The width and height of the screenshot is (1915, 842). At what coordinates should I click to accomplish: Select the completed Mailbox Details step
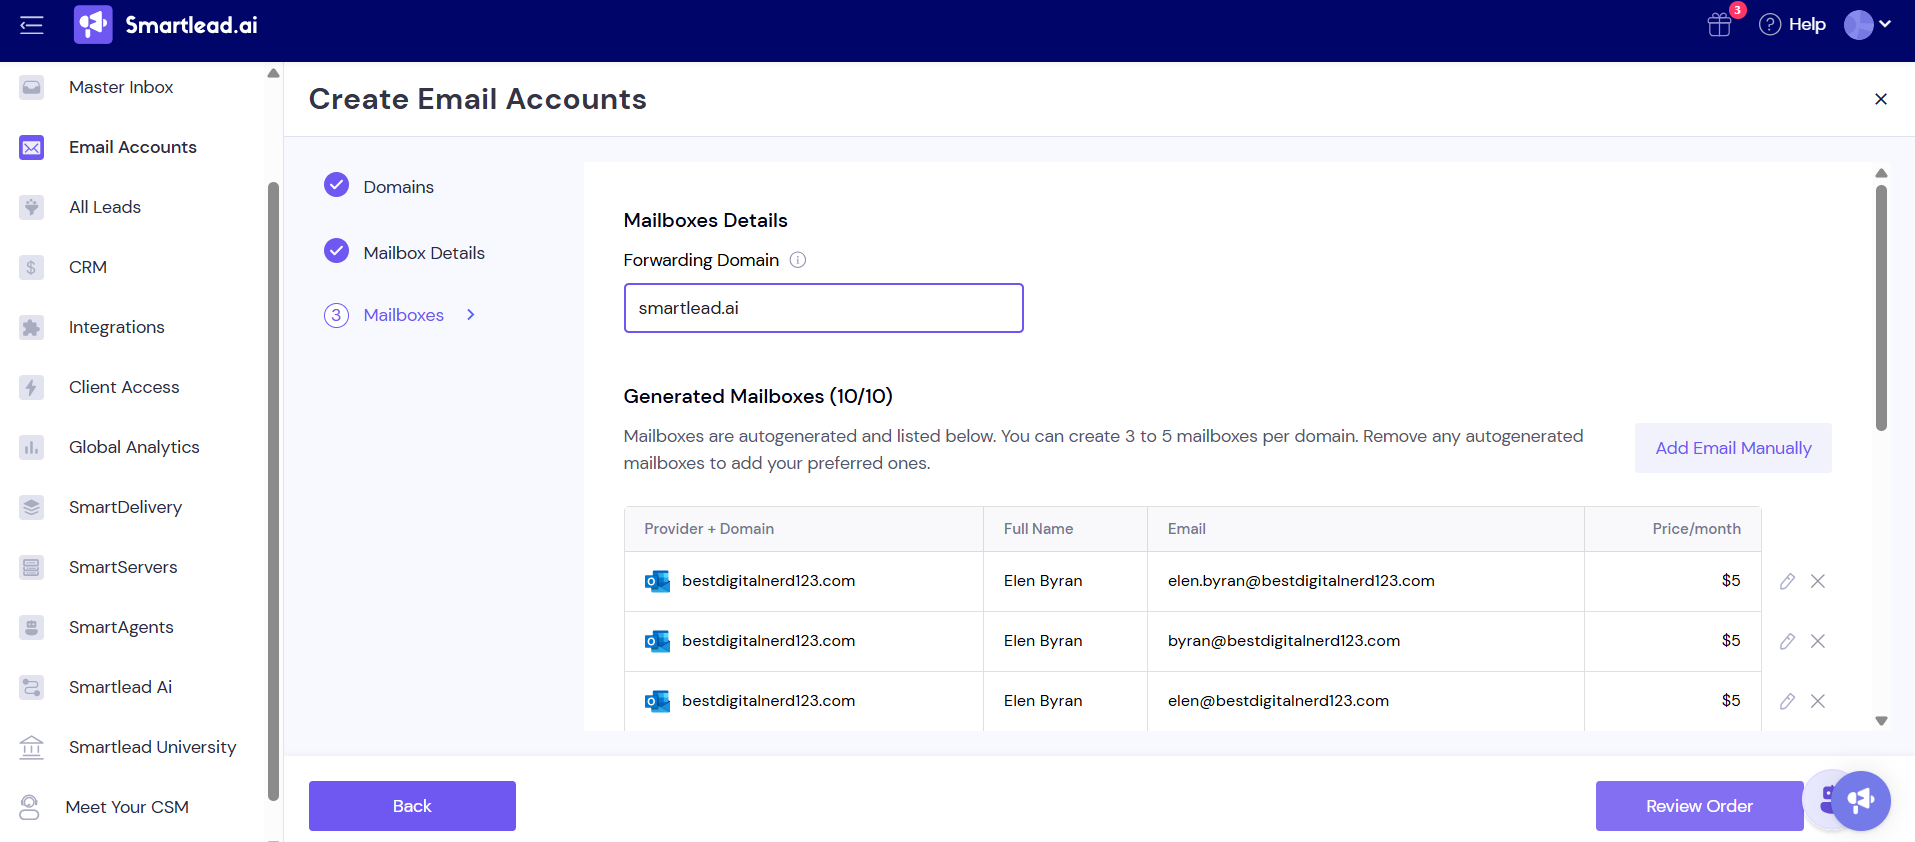coord(423,253)
